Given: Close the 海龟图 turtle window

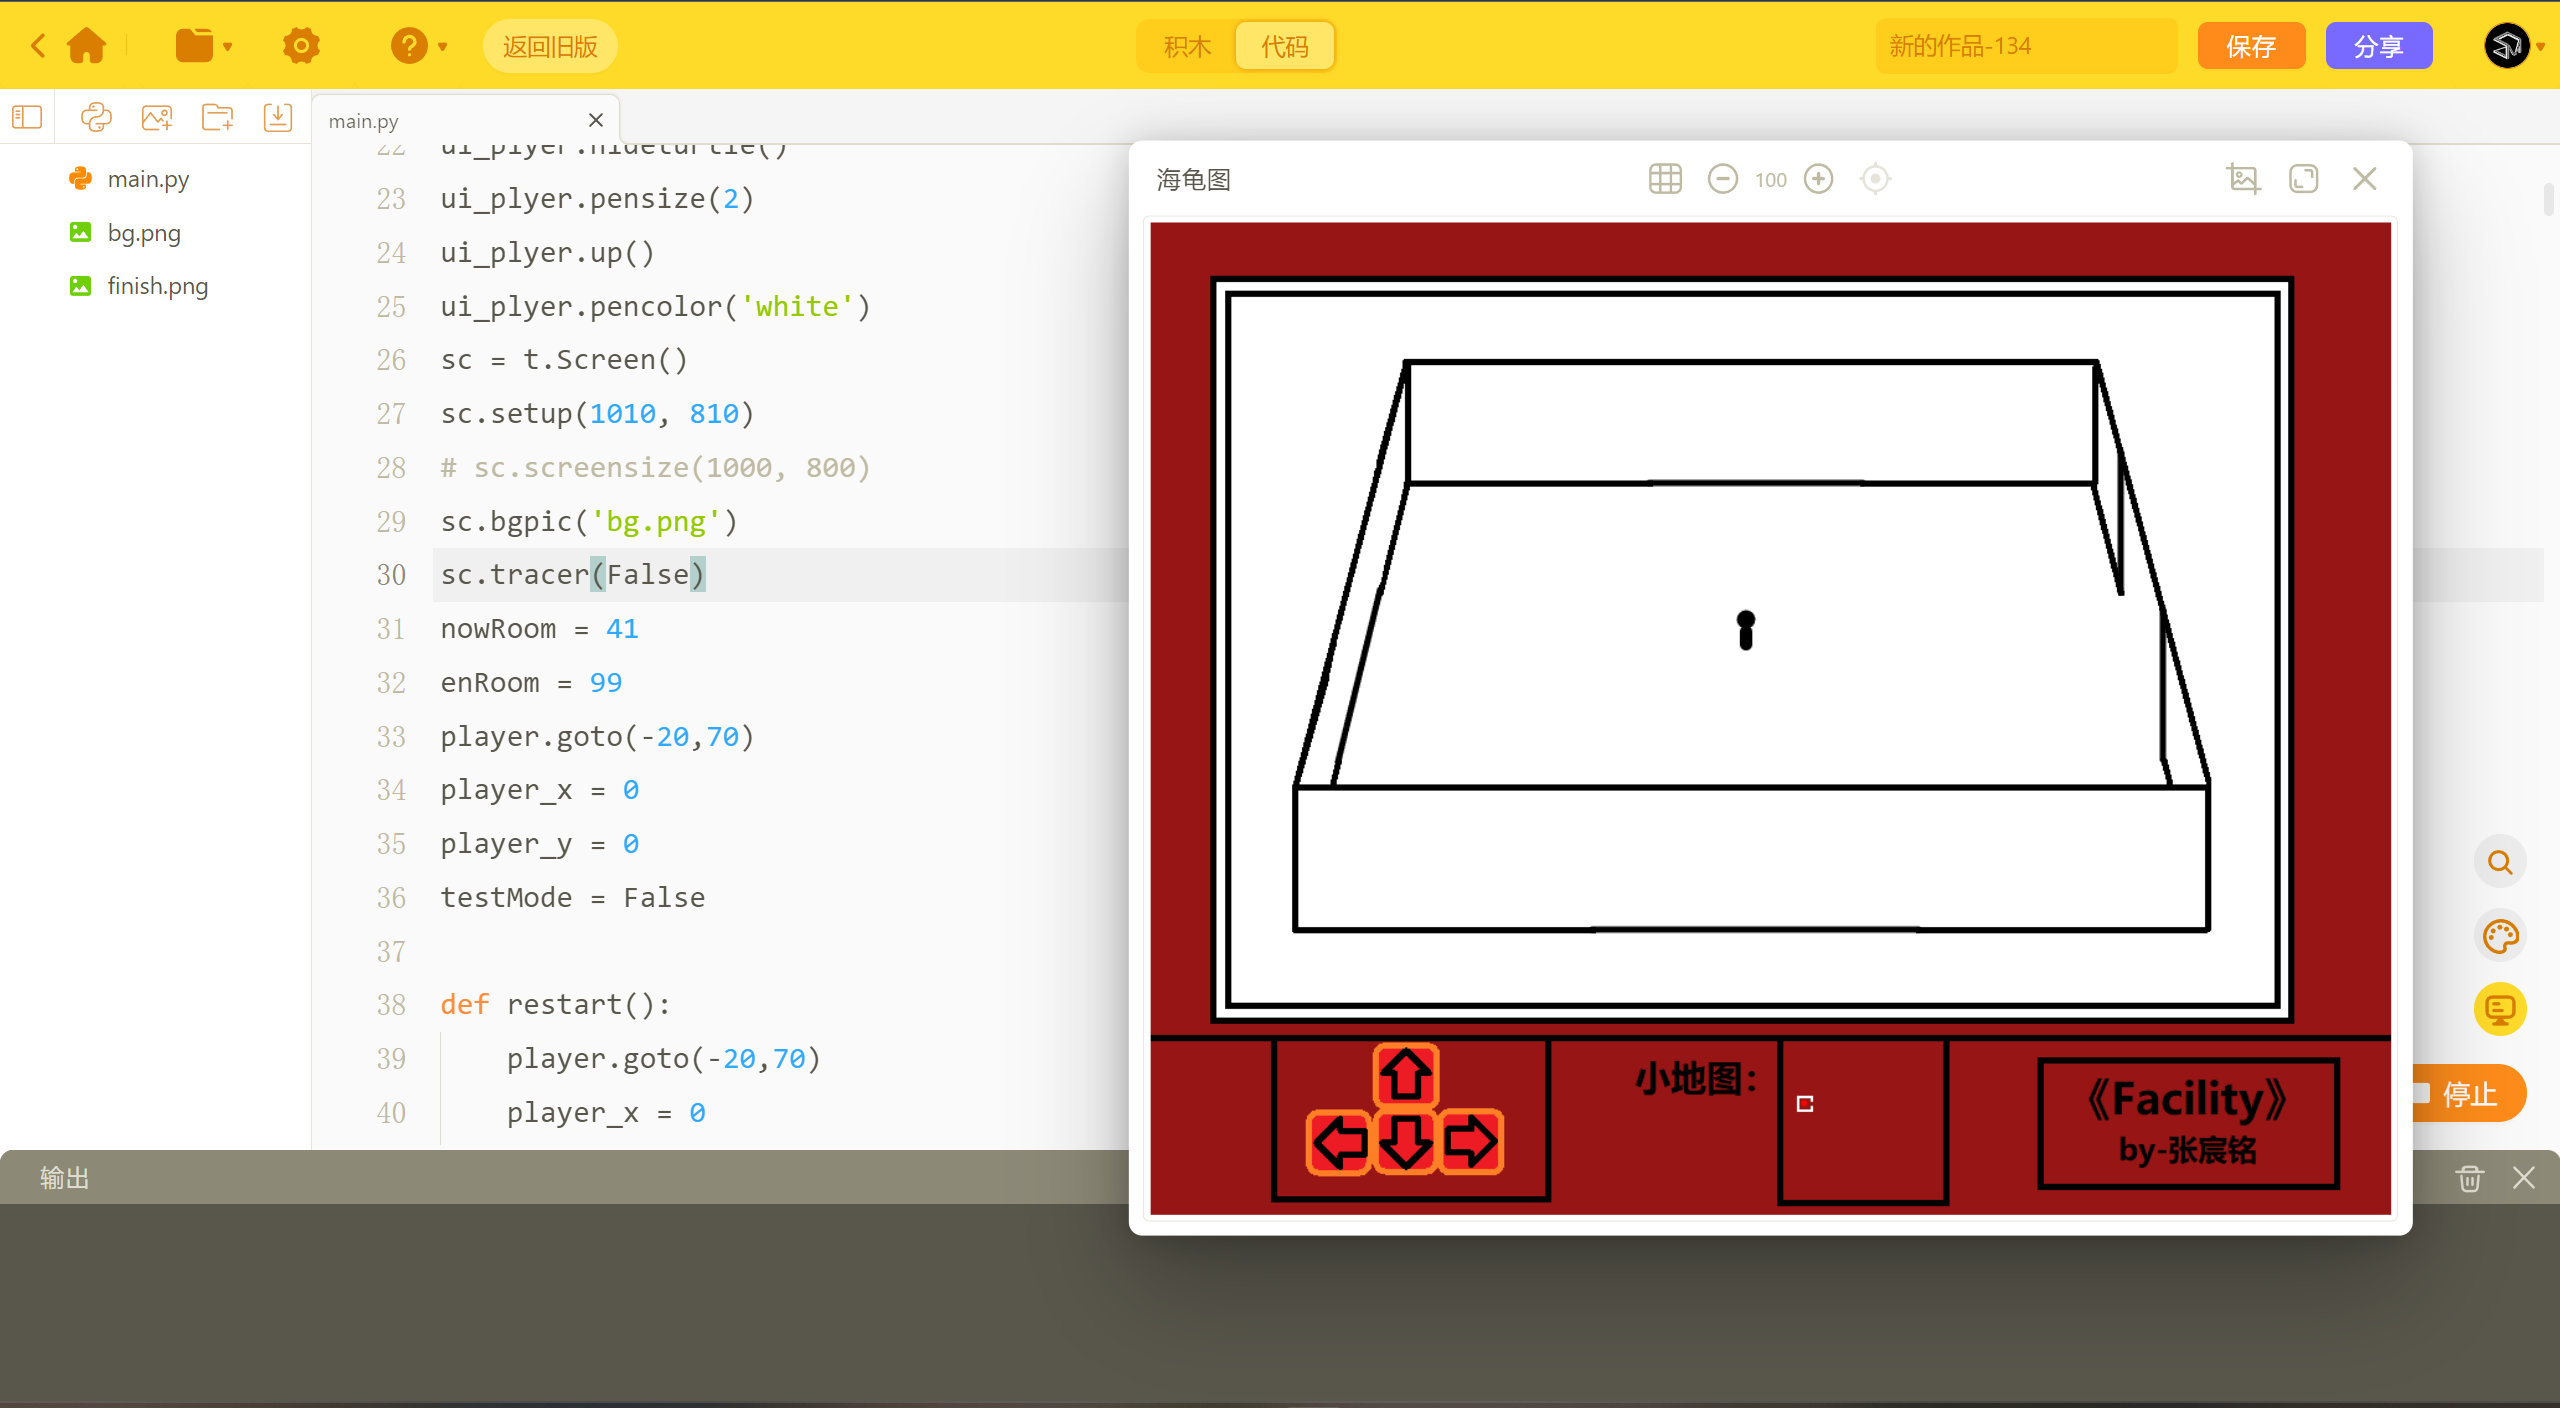Looking at the screenshot, I should pyautogui.click(x=2365, y=179).
